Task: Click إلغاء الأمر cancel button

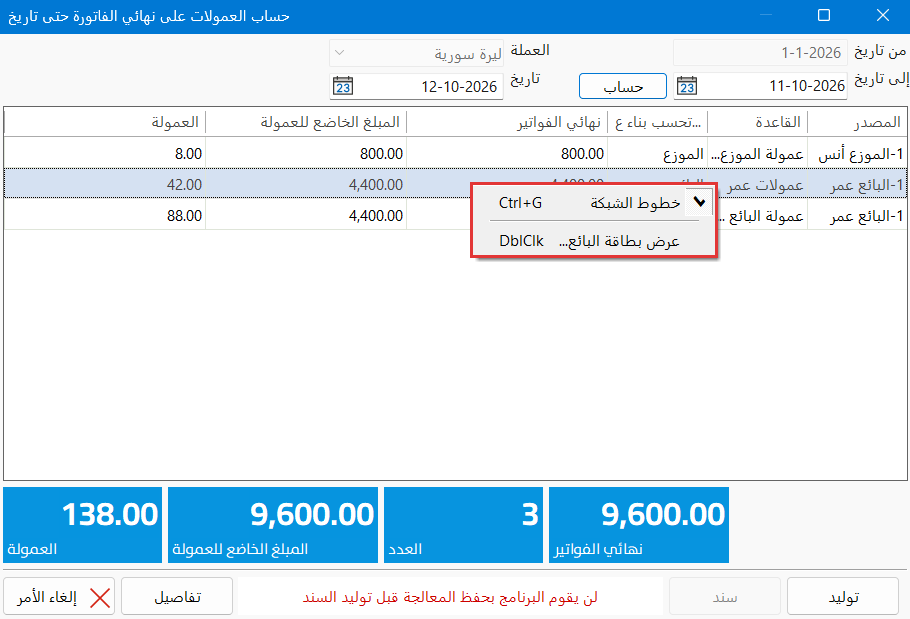Action: point(59,596)
